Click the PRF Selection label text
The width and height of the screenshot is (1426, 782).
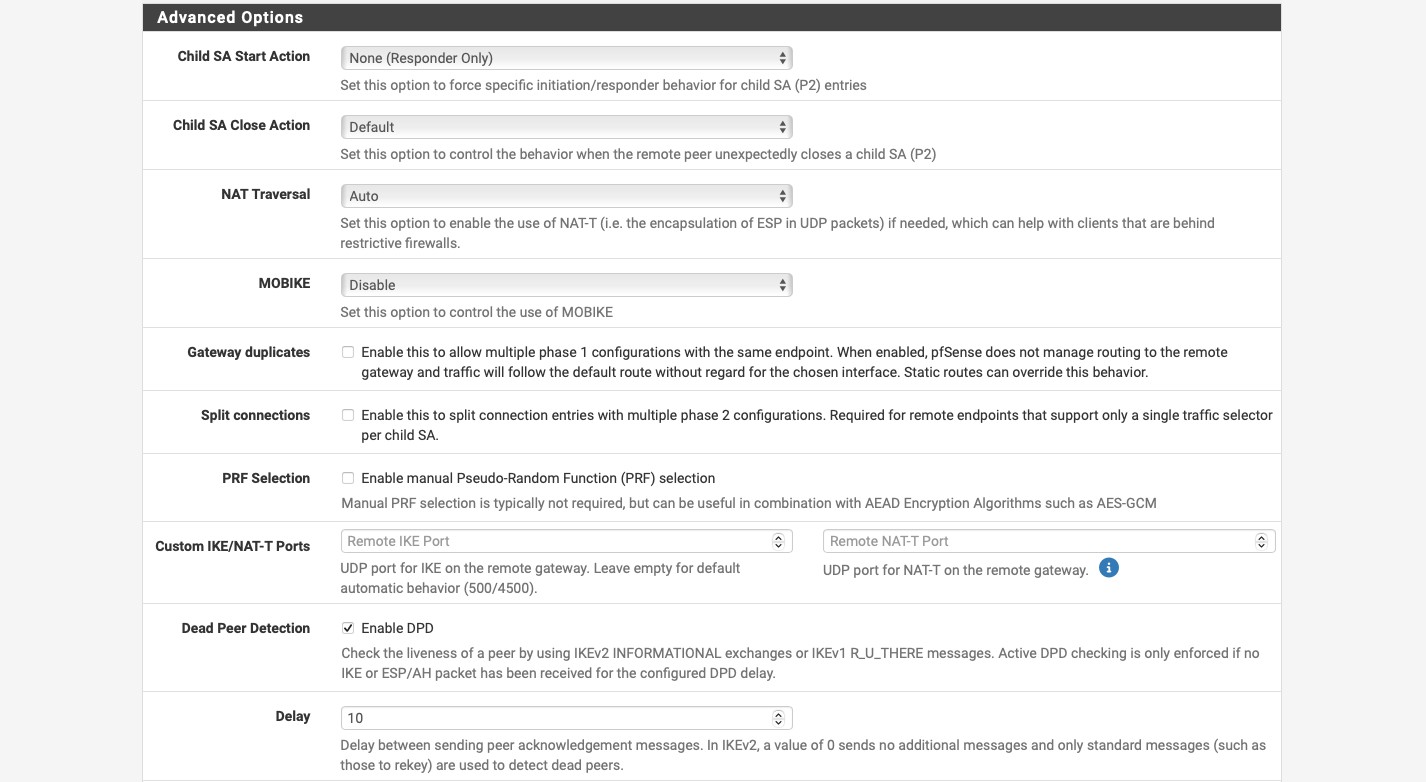(x=266, y=478)
